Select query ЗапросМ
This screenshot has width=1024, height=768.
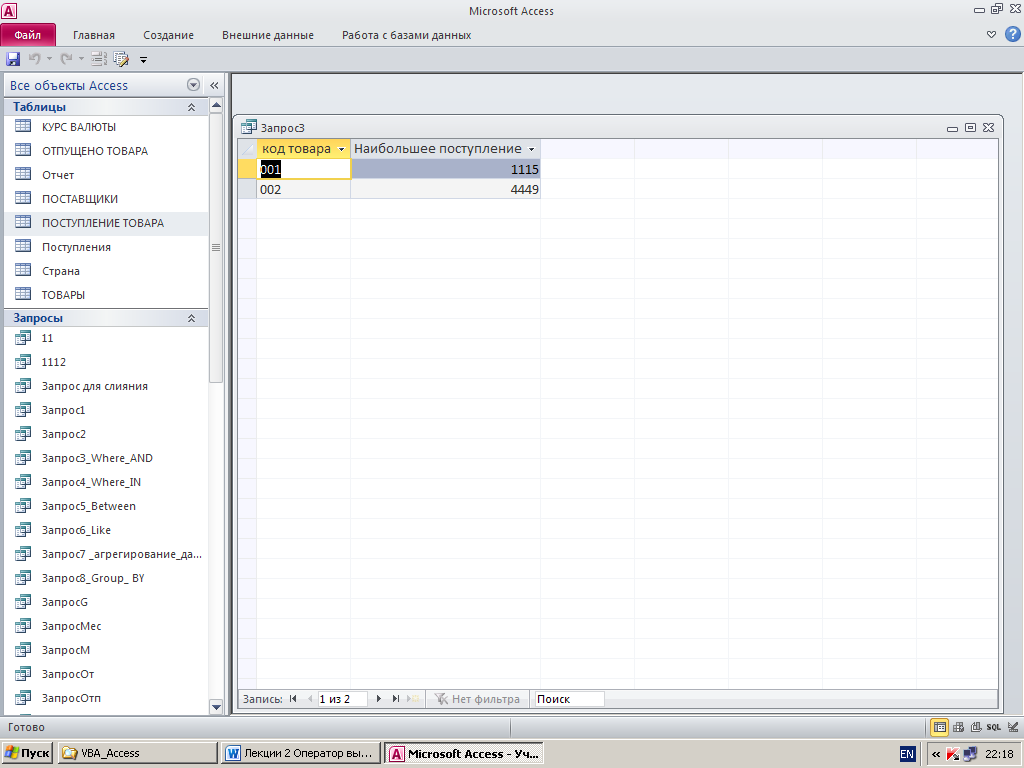[x=106, y=650]
